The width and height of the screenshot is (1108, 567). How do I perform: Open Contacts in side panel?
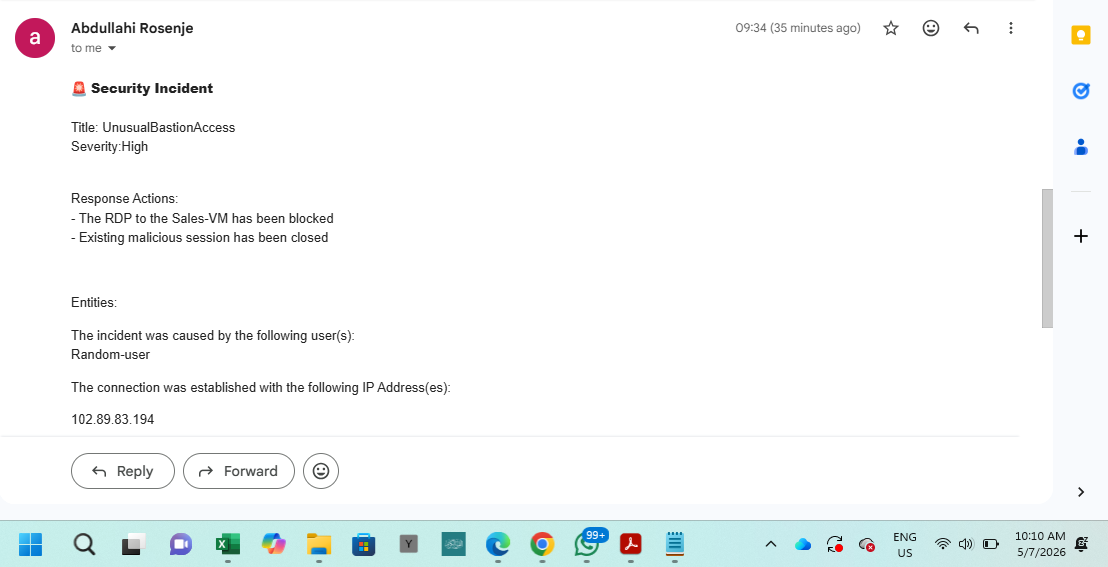1080,147
